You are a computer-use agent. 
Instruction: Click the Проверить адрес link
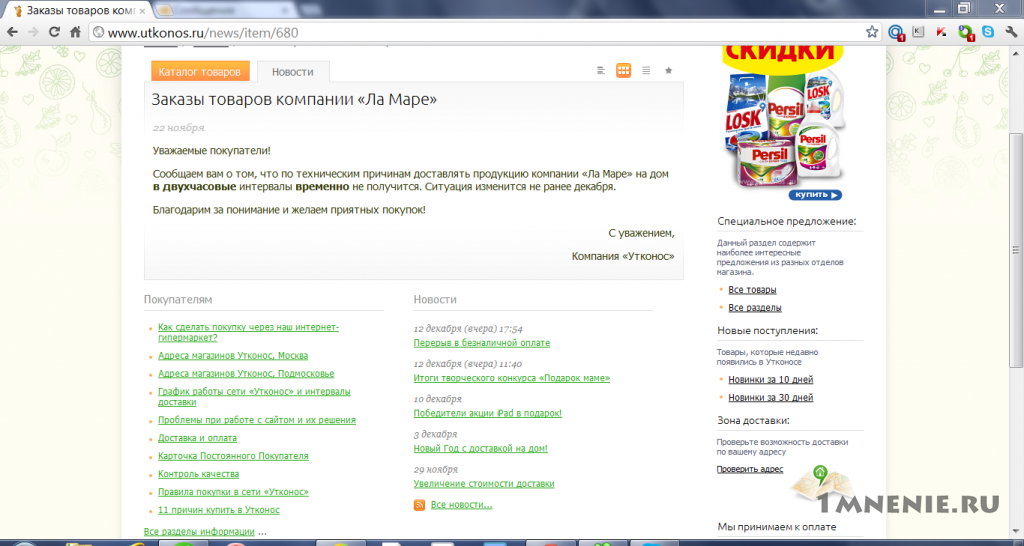750,469
